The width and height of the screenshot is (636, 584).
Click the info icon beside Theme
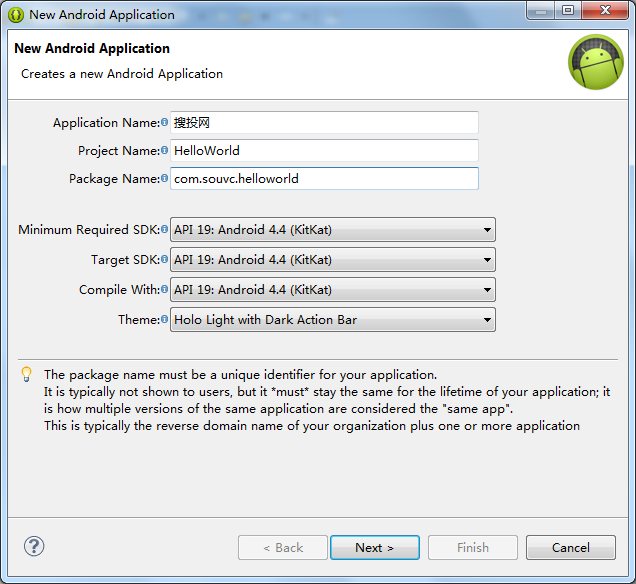(x=164, y=319)
